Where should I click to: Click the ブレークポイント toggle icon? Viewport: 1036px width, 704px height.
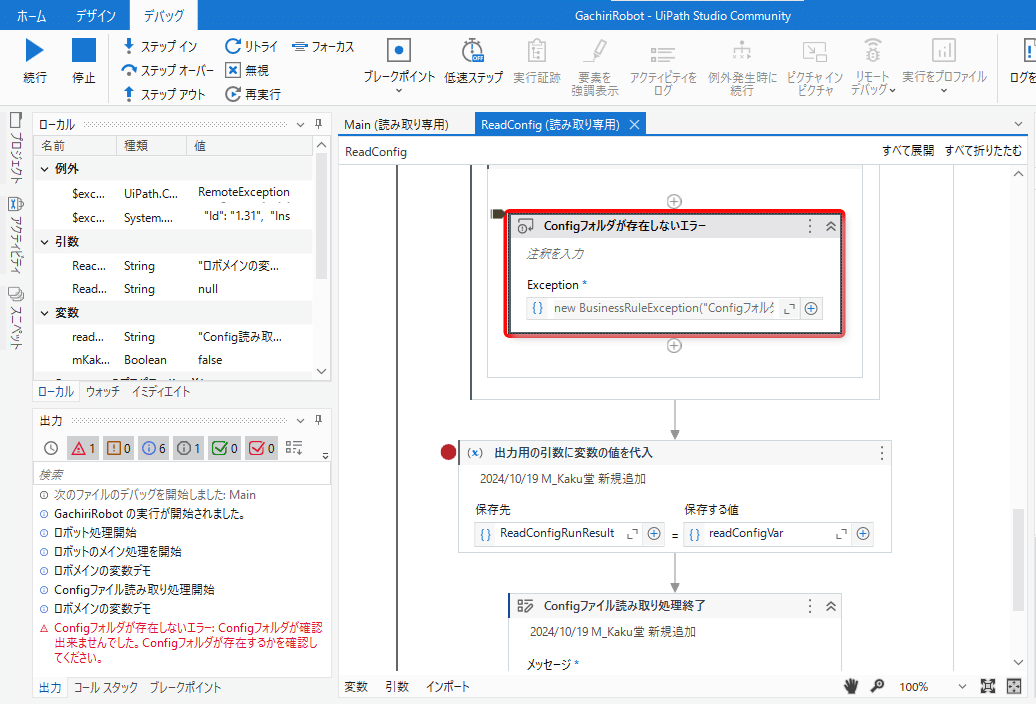tap(398, 50)
